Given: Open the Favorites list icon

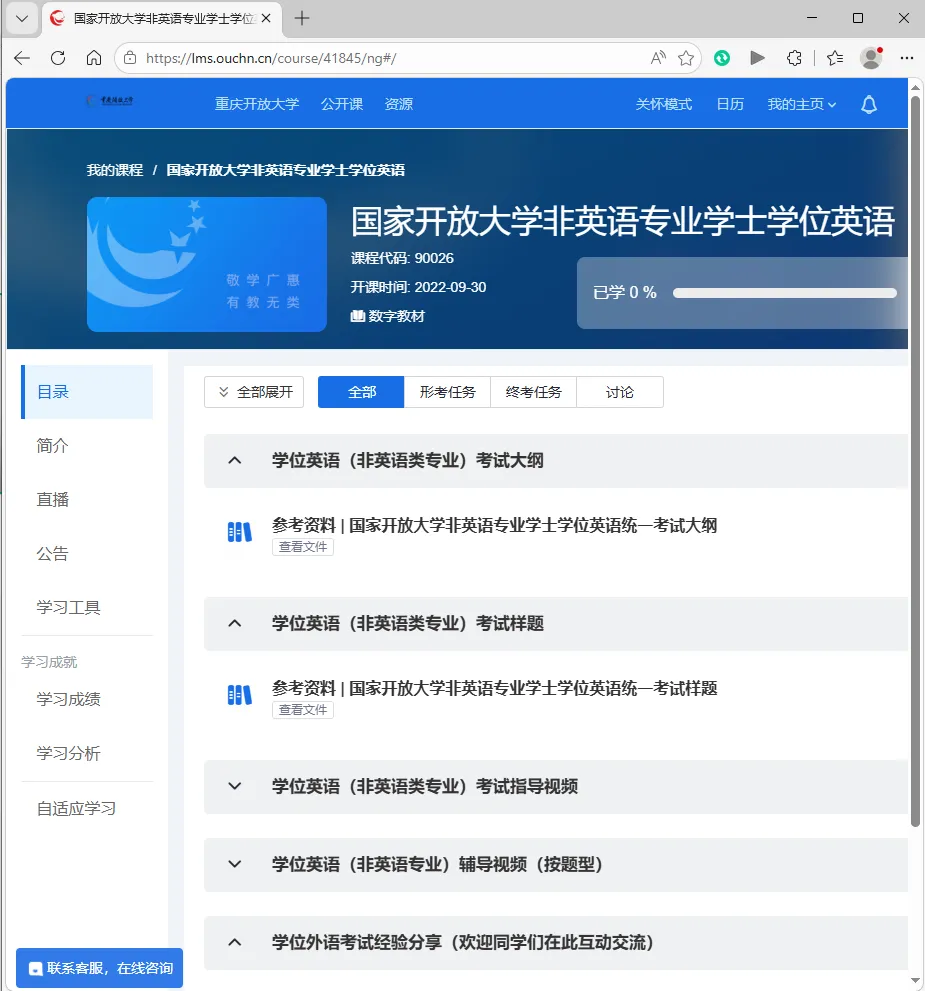Looking at the screenshot, I should pos(835,58).
